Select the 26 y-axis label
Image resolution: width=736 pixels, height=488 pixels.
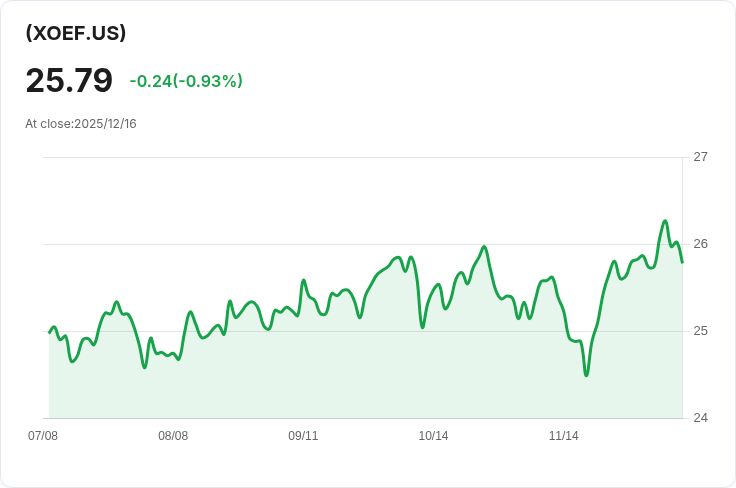click(700, 244)
